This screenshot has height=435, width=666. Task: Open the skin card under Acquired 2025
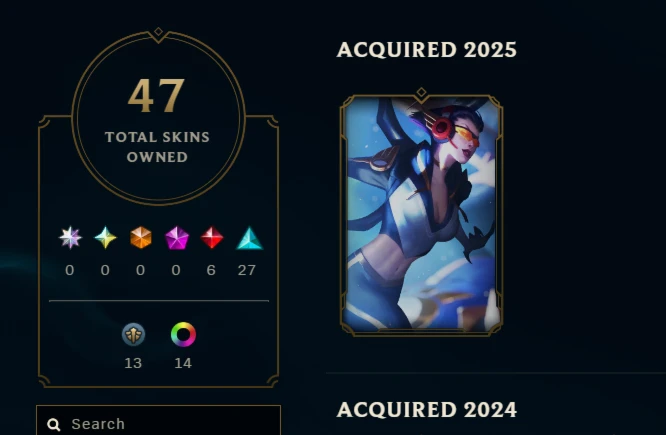[x=421, y=215]
